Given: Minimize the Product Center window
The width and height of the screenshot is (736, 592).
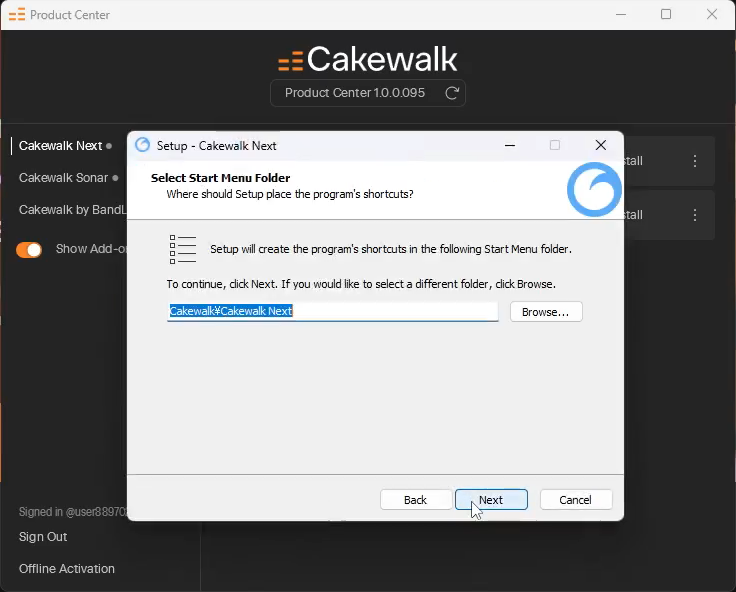Looking at the screenshot, I should tap(621, 15).
